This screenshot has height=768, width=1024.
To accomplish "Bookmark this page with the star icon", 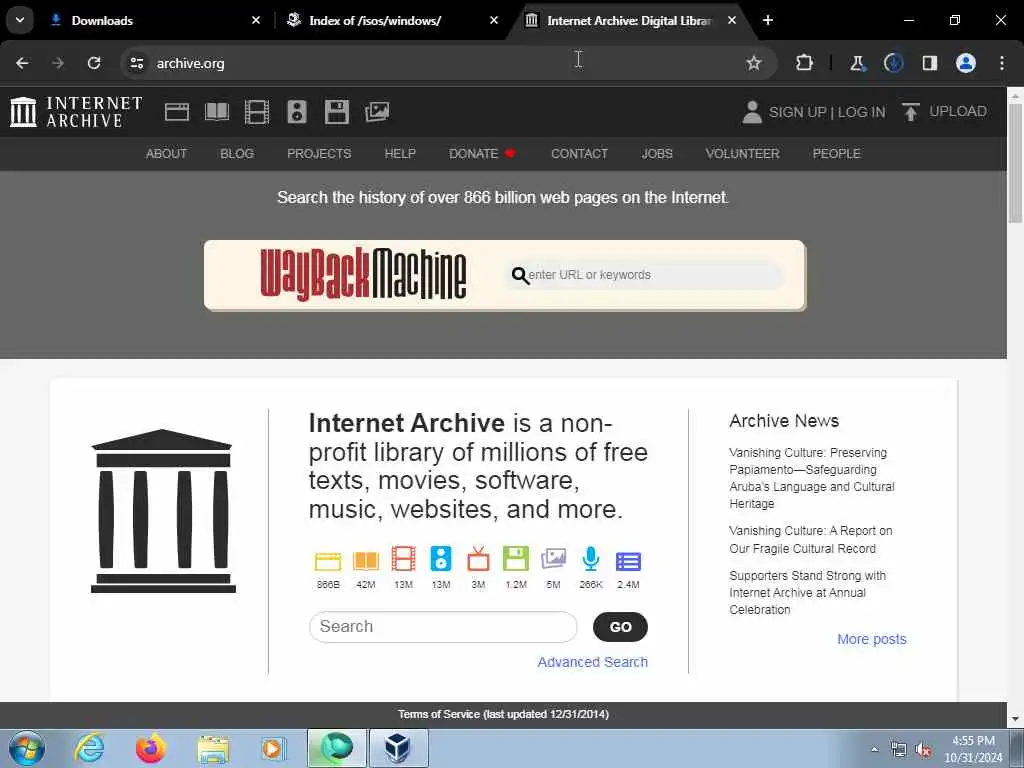I will coord(754,63).
